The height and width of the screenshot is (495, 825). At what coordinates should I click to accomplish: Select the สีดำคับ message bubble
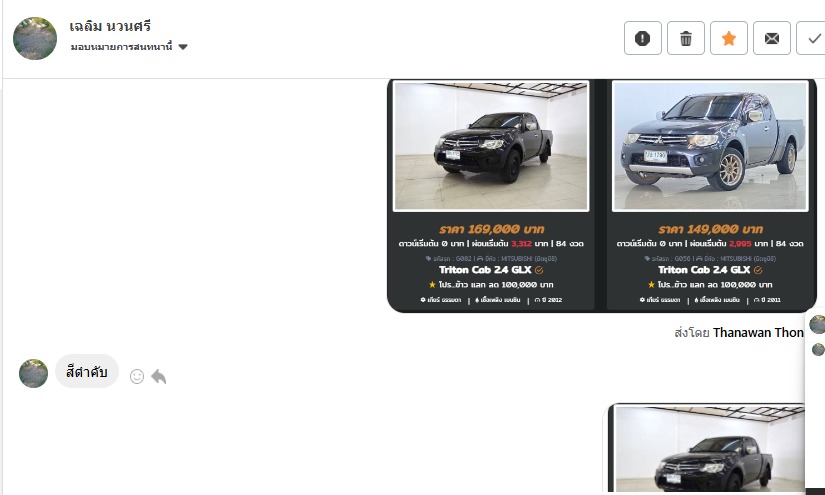click(x=87, y=371)
